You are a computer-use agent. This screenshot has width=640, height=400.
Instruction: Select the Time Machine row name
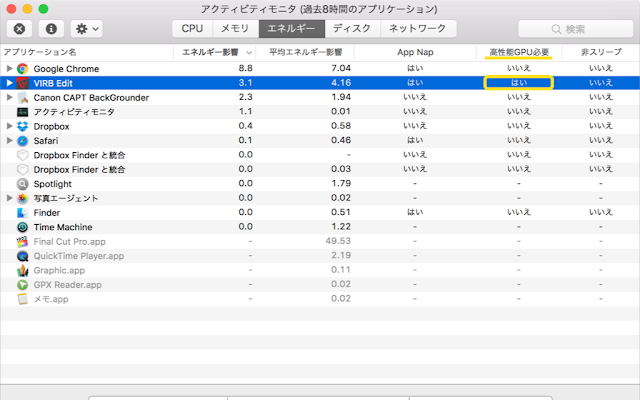coord(63,227)
